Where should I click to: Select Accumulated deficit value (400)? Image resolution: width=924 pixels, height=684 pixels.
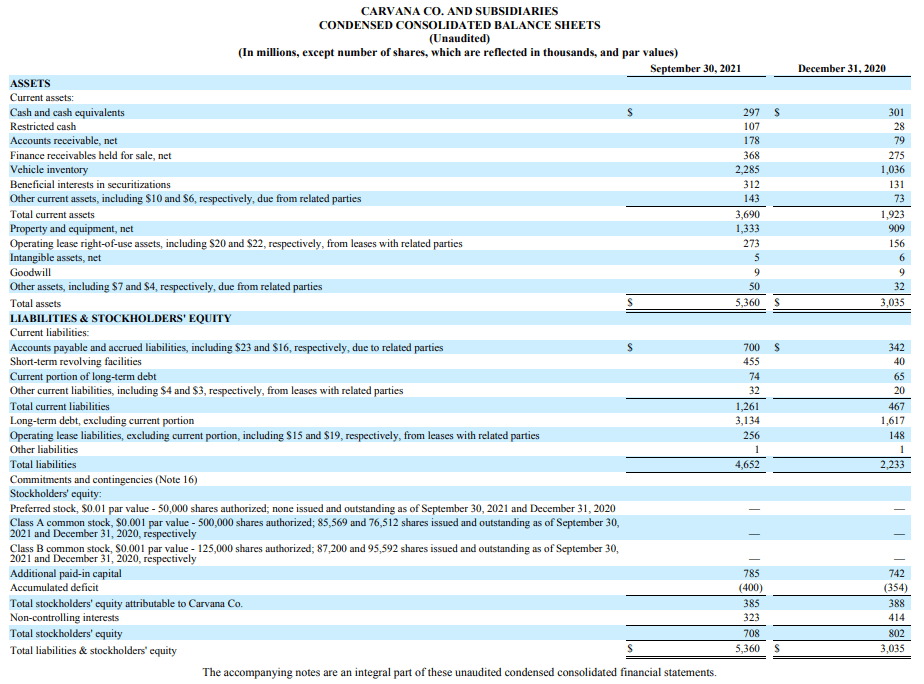(x=750, y=588)
